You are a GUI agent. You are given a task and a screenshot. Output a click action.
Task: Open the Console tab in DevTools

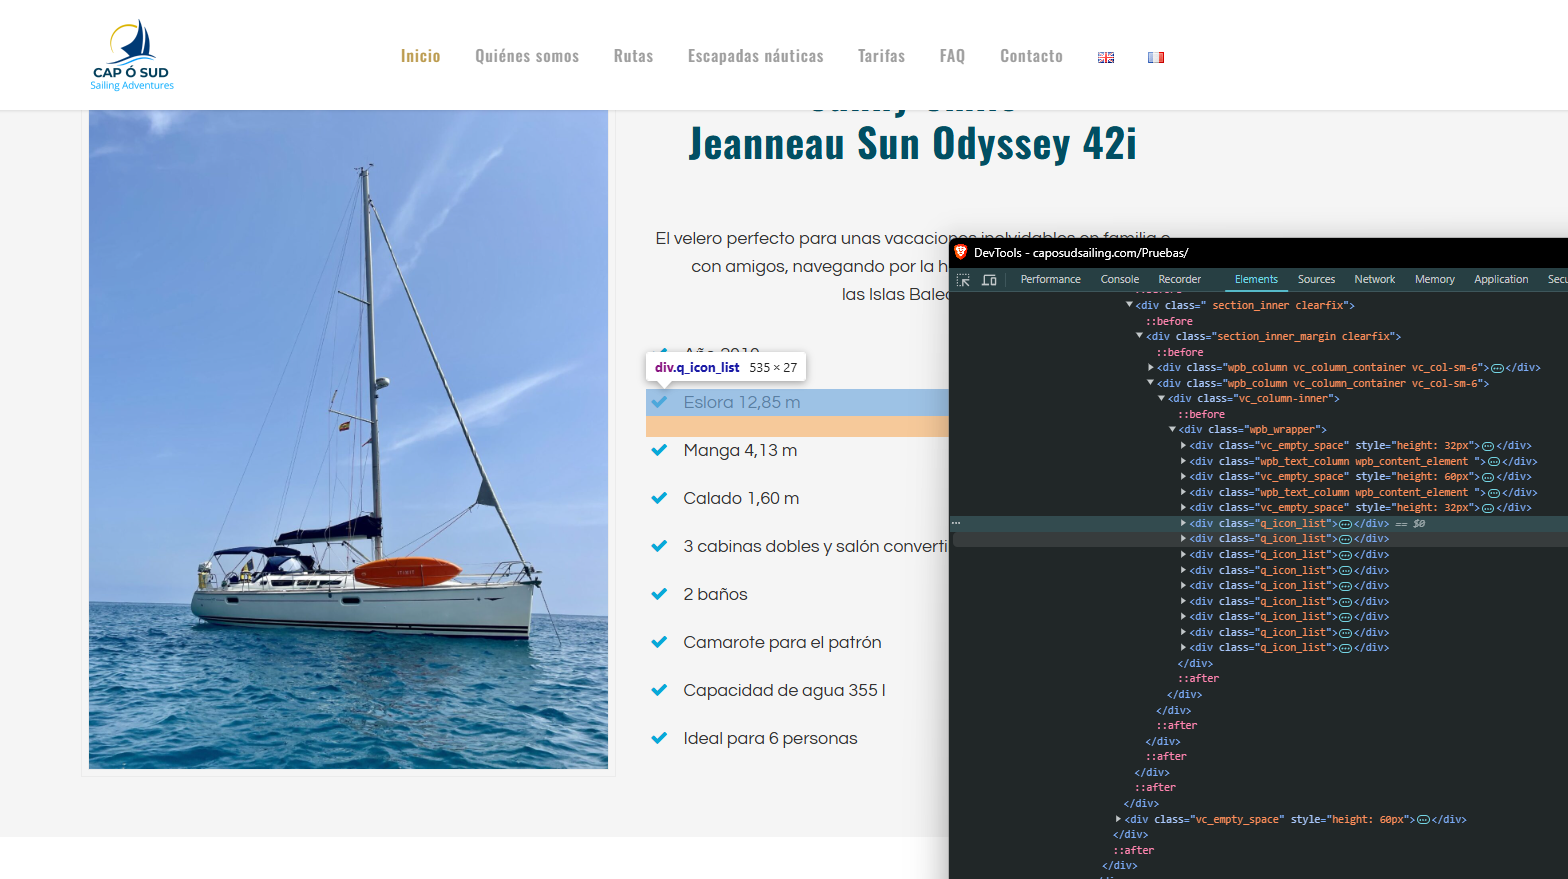[x=1120, y=280]
